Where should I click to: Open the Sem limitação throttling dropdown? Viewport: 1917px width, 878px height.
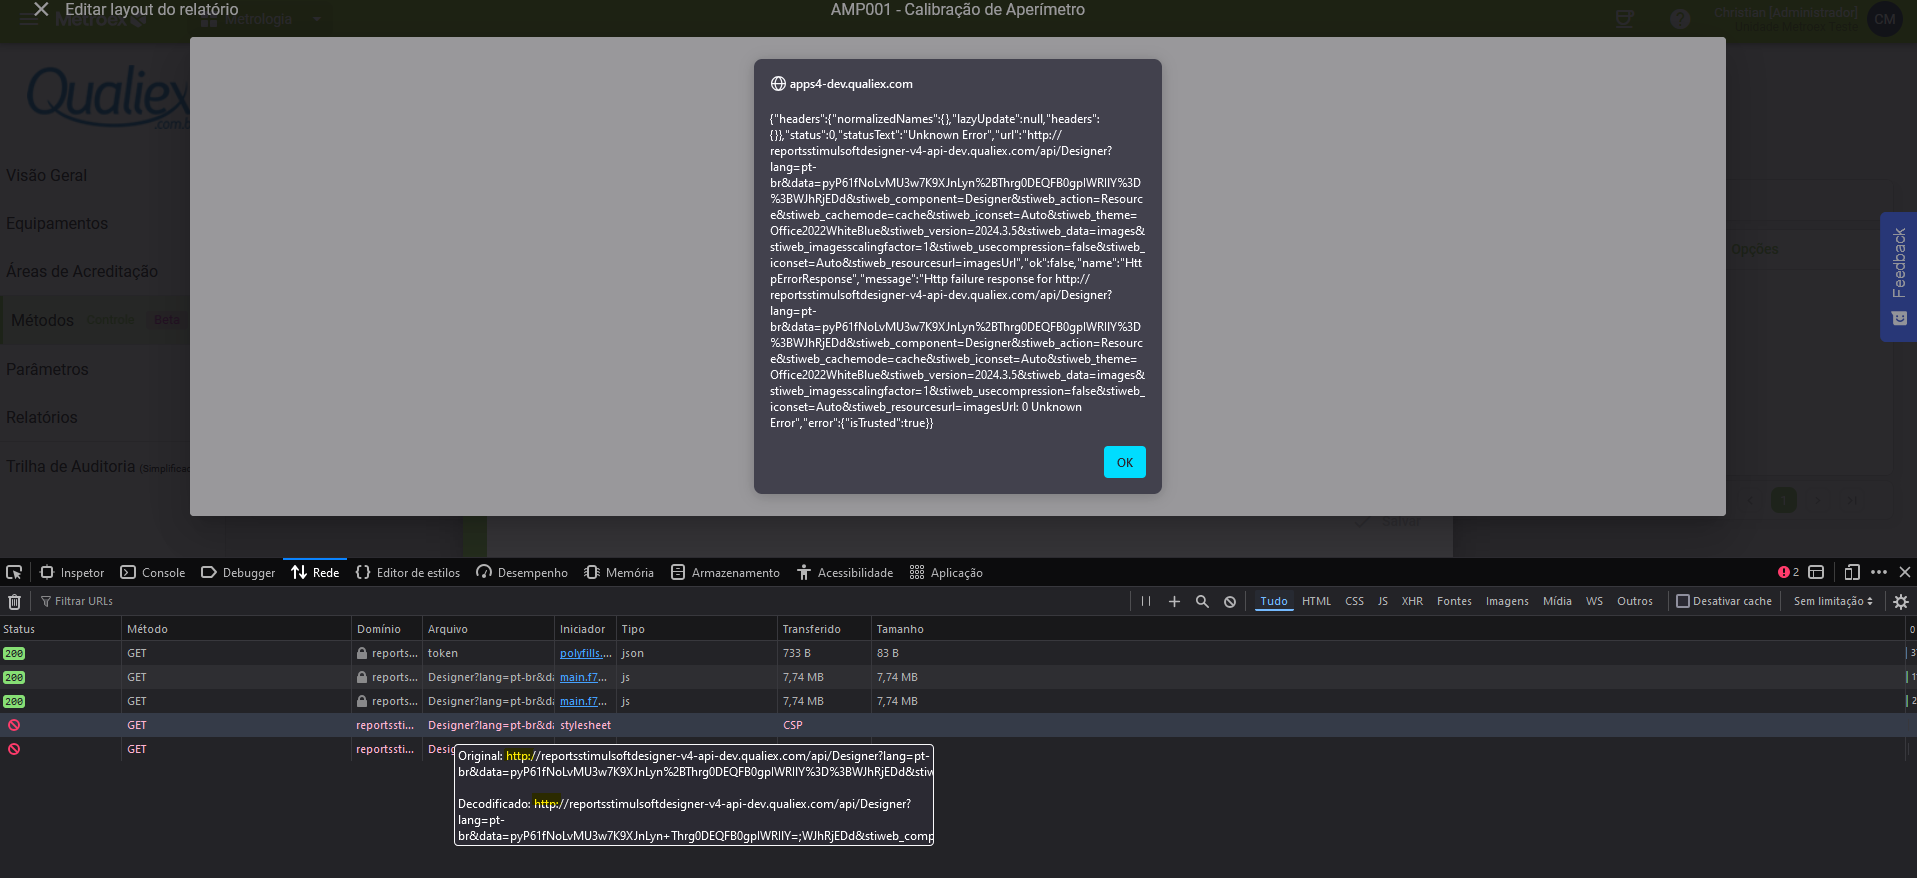[1833, 601]
